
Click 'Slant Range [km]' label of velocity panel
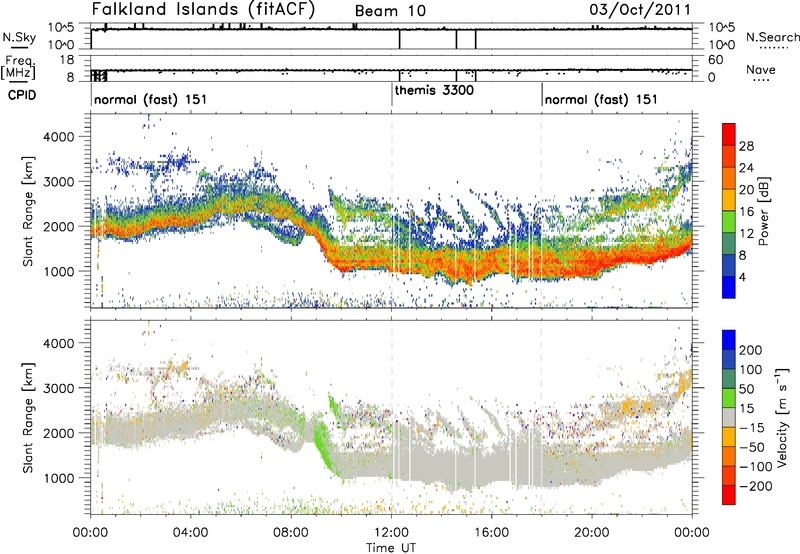(x=28, y=418)
